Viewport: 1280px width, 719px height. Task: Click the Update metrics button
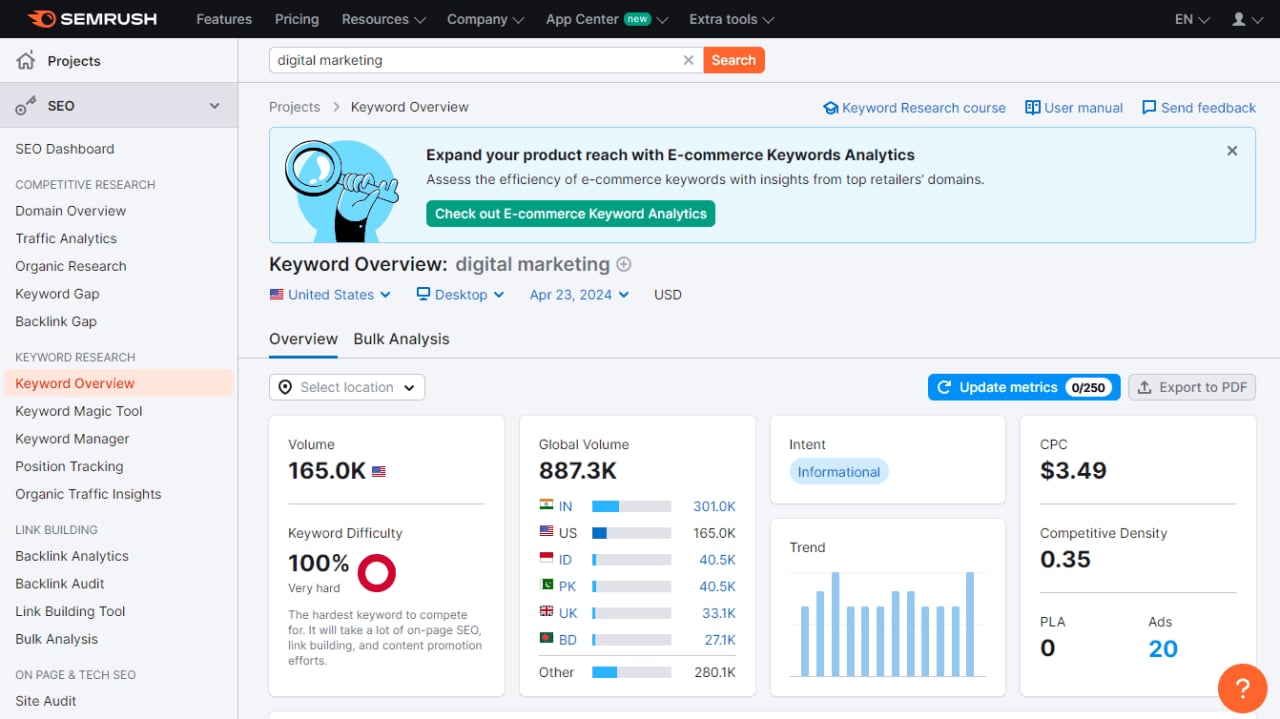[x=1024, y=387]
